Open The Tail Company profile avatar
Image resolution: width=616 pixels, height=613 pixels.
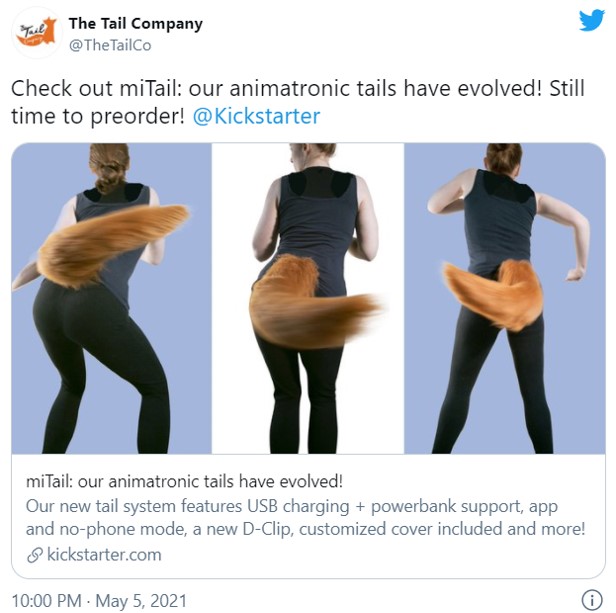tap(37, 33)
